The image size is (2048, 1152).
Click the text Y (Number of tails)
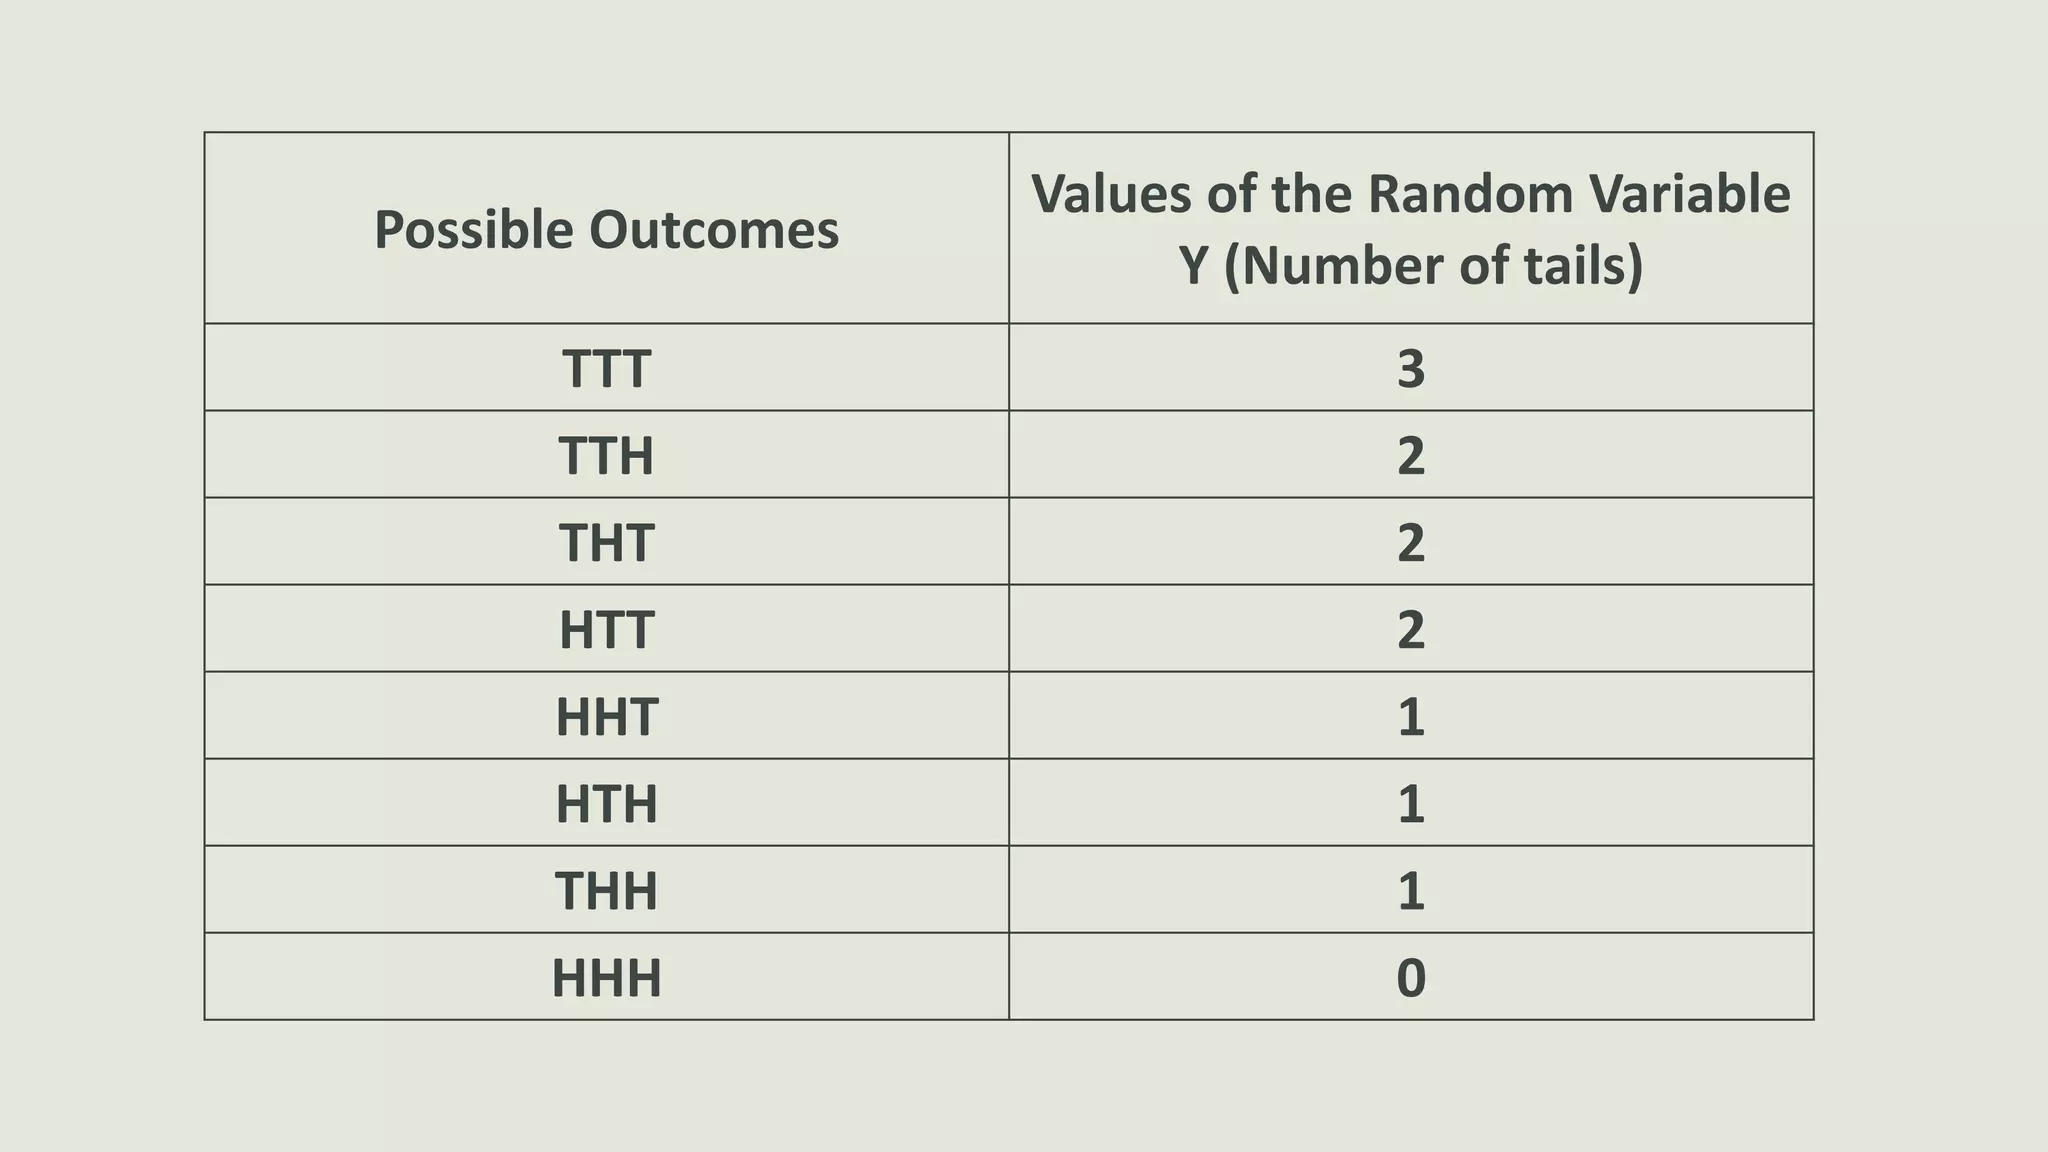click(x=1411, y=267)
